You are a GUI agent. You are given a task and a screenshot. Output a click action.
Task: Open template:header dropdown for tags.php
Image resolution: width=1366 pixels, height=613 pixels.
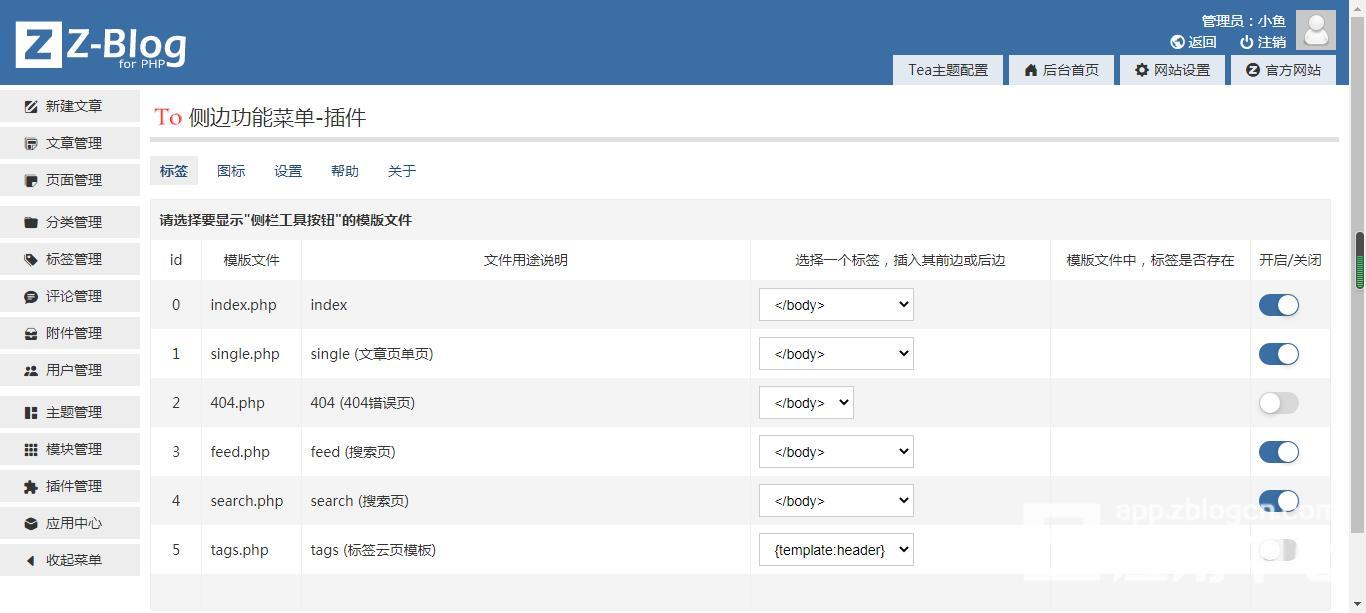[x=836, y=550]
